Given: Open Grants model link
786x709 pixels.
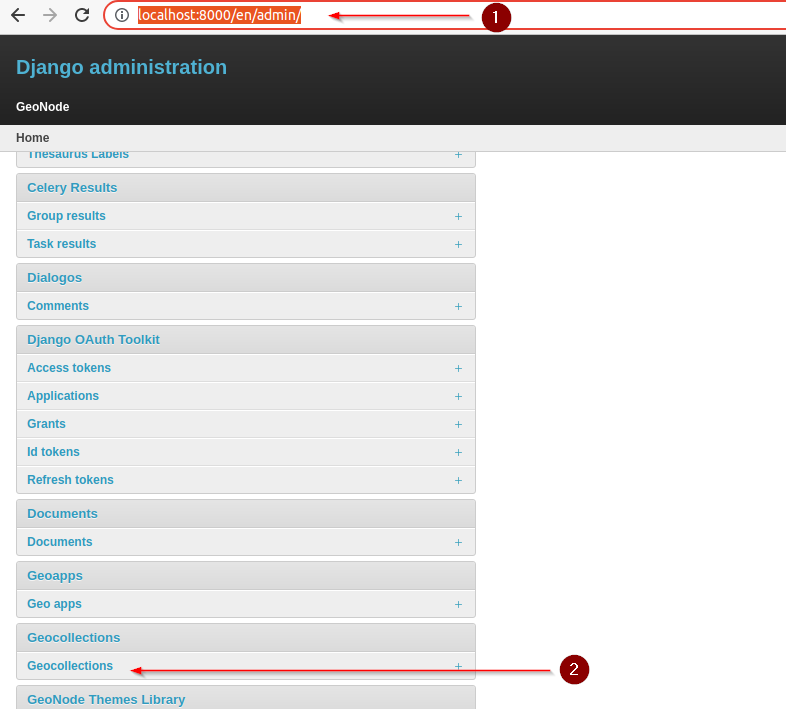Looking at the screenshot, I should (x=46, y=424).
